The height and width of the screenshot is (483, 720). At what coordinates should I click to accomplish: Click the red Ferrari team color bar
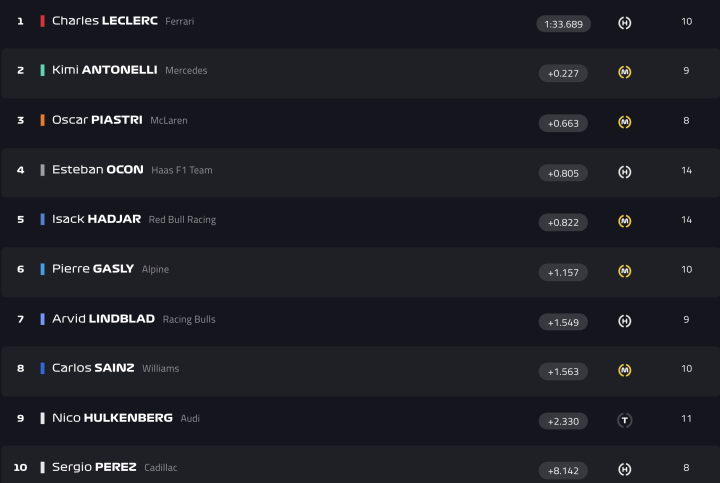[42, 21]
